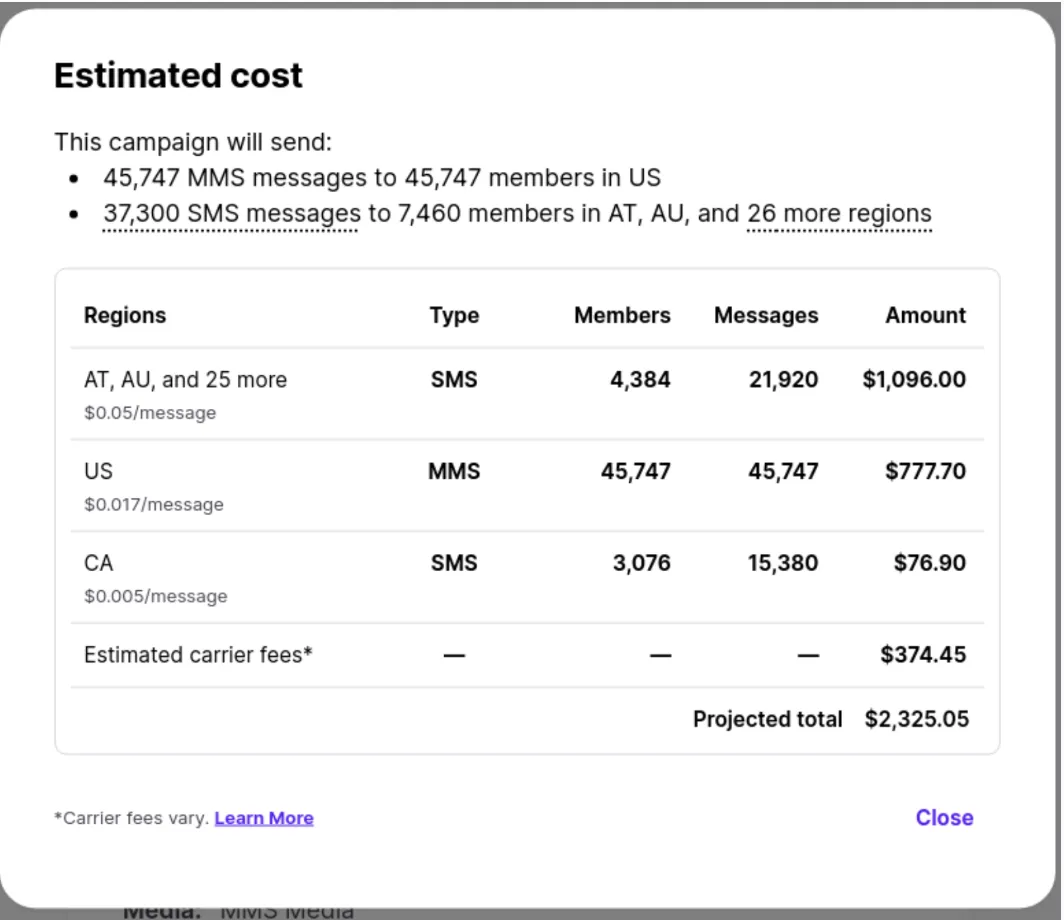The height and width of the screenshot is (920, 1064).
Task: Click the Amount column header
Action: coord(925,315)
